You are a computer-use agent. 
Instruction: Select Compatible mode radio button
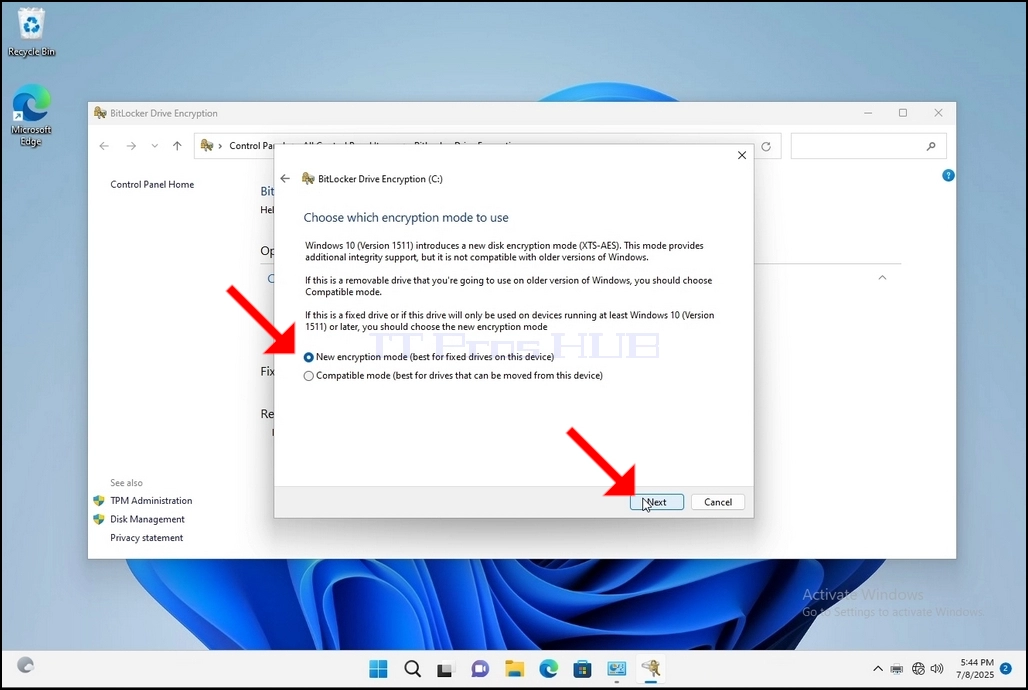click(x=309, y=376)
